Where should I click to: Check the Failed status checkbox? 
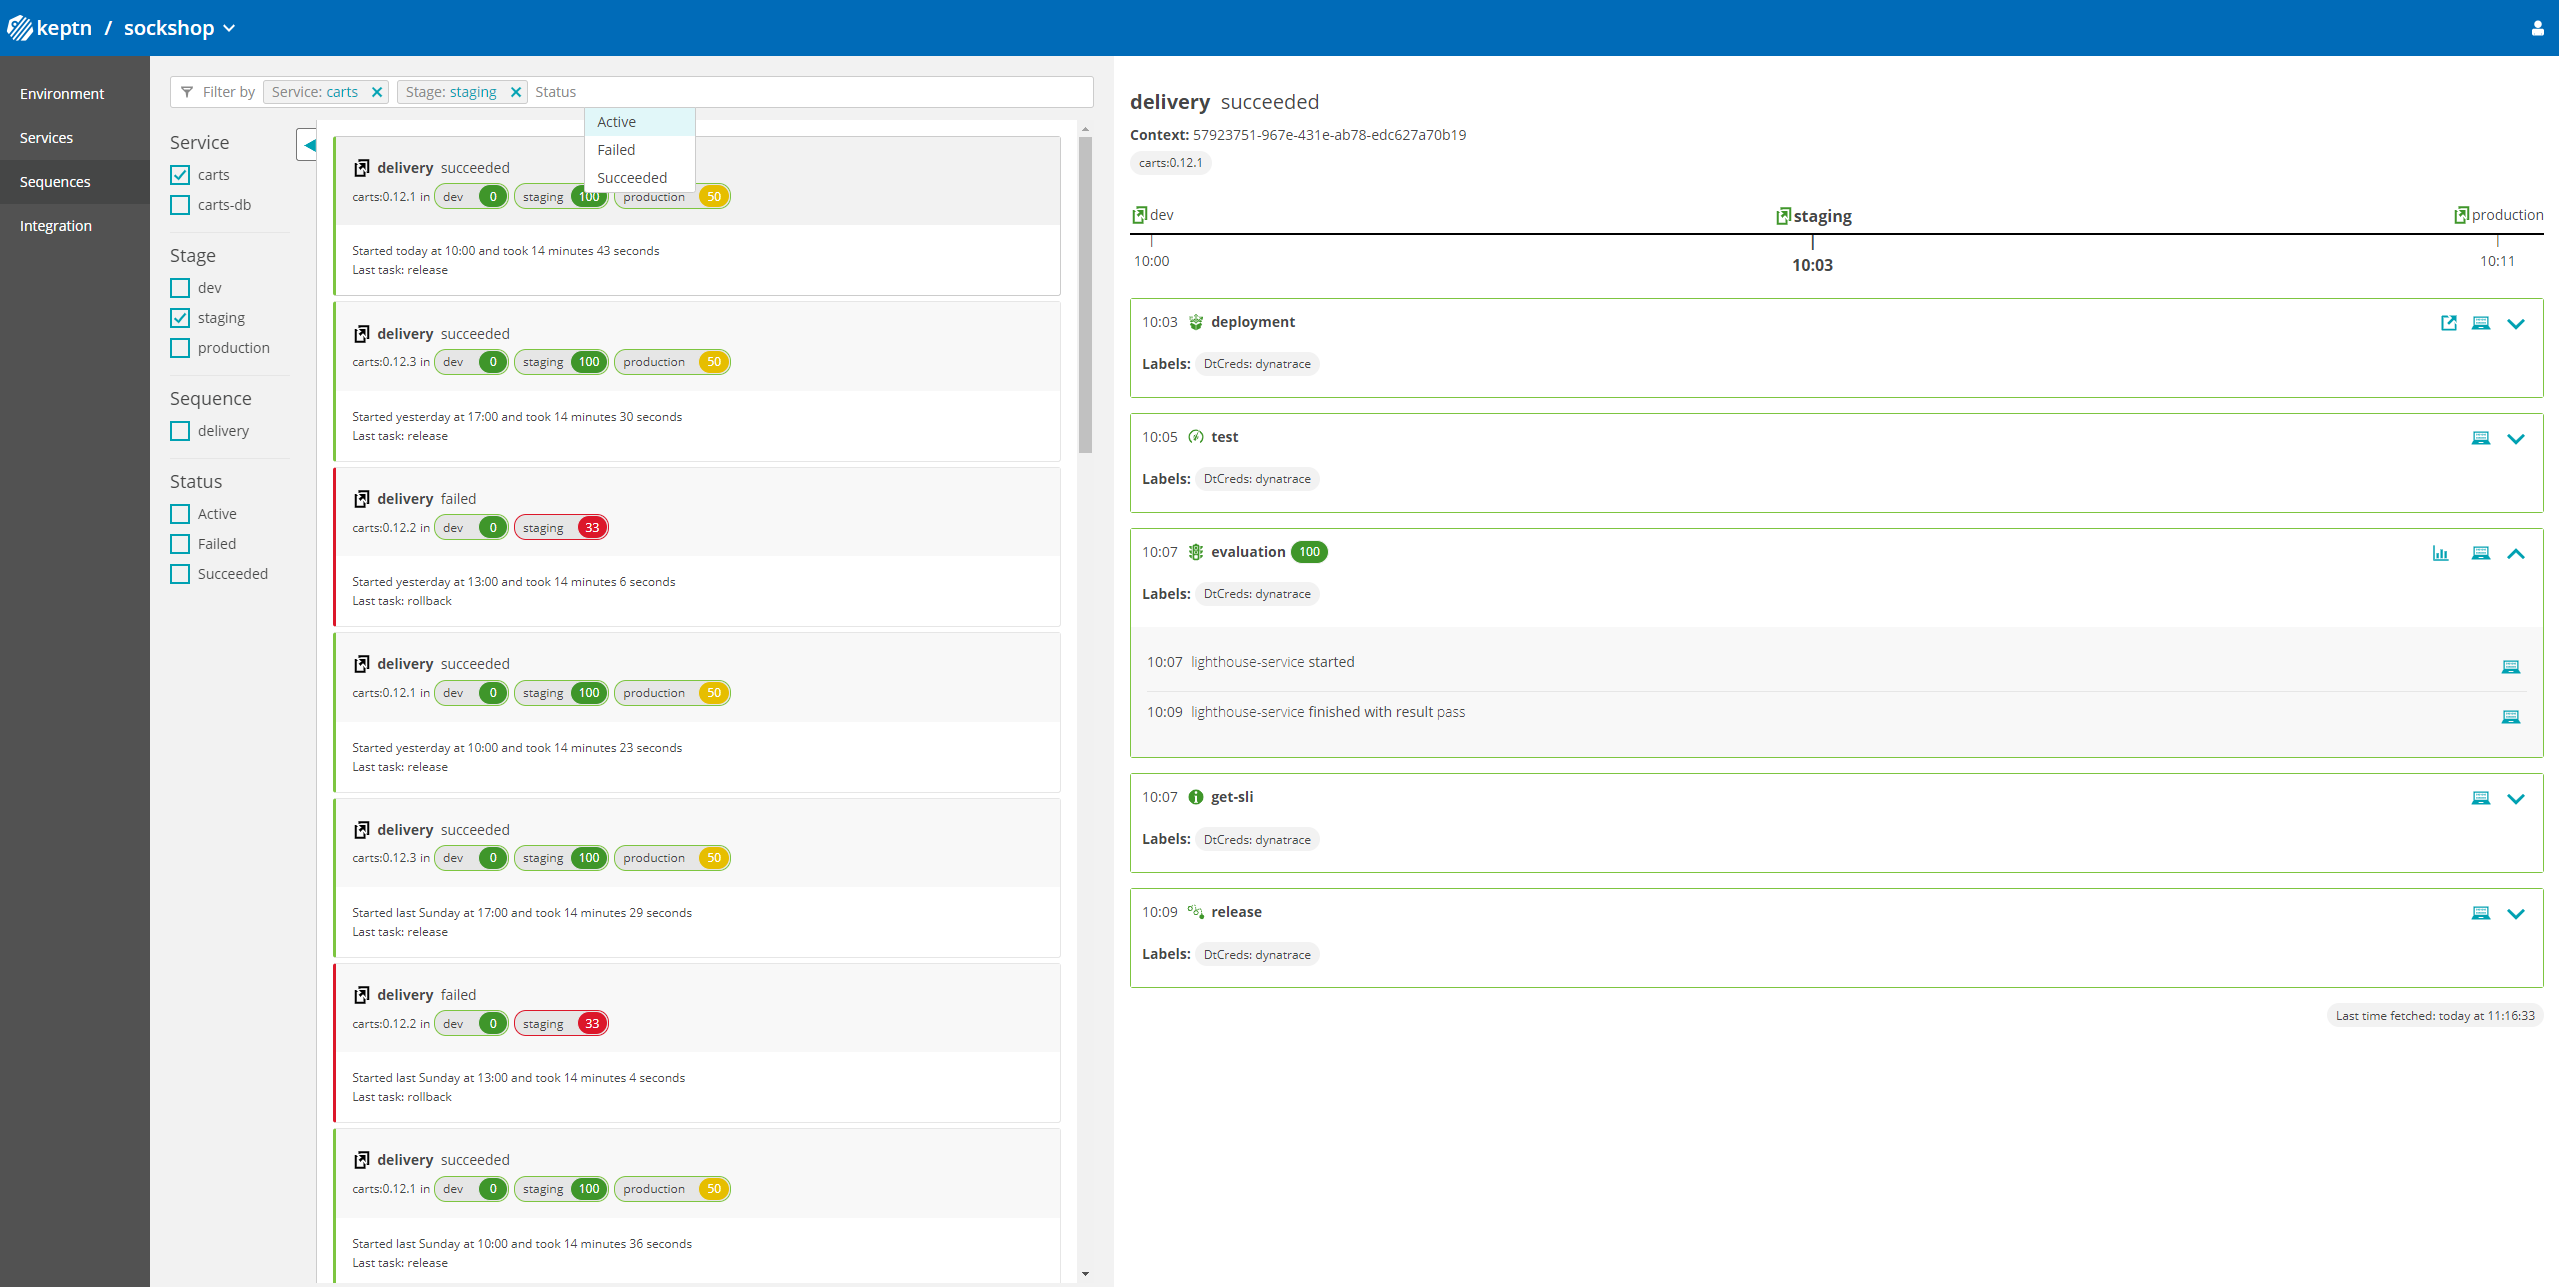[x=180, y=544]
